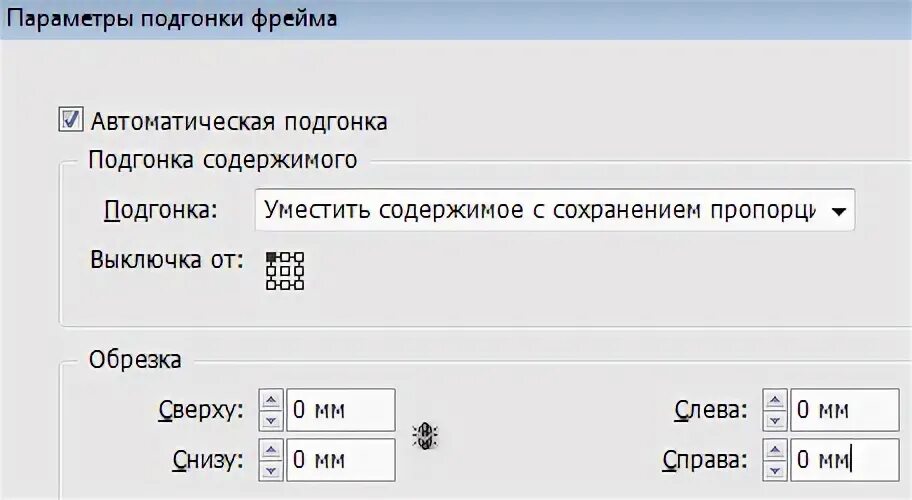Decrease the Справа crop value with down arrow
The width and height of the screenshot is (912, 500).
(x=775, y=470)
